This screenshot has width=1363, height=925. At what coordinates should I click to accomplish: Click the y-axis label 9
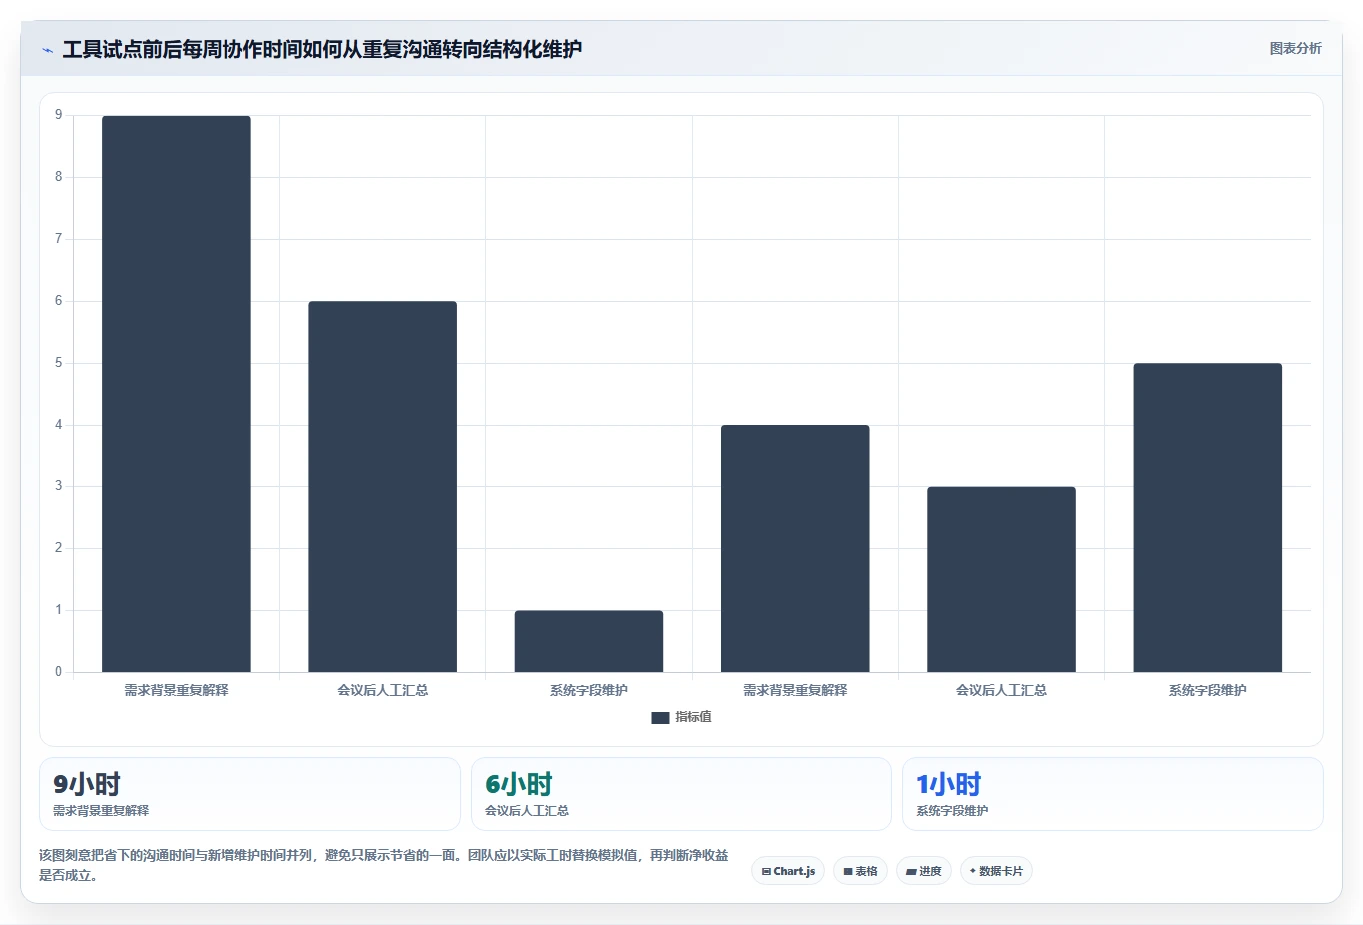[58, 115]
